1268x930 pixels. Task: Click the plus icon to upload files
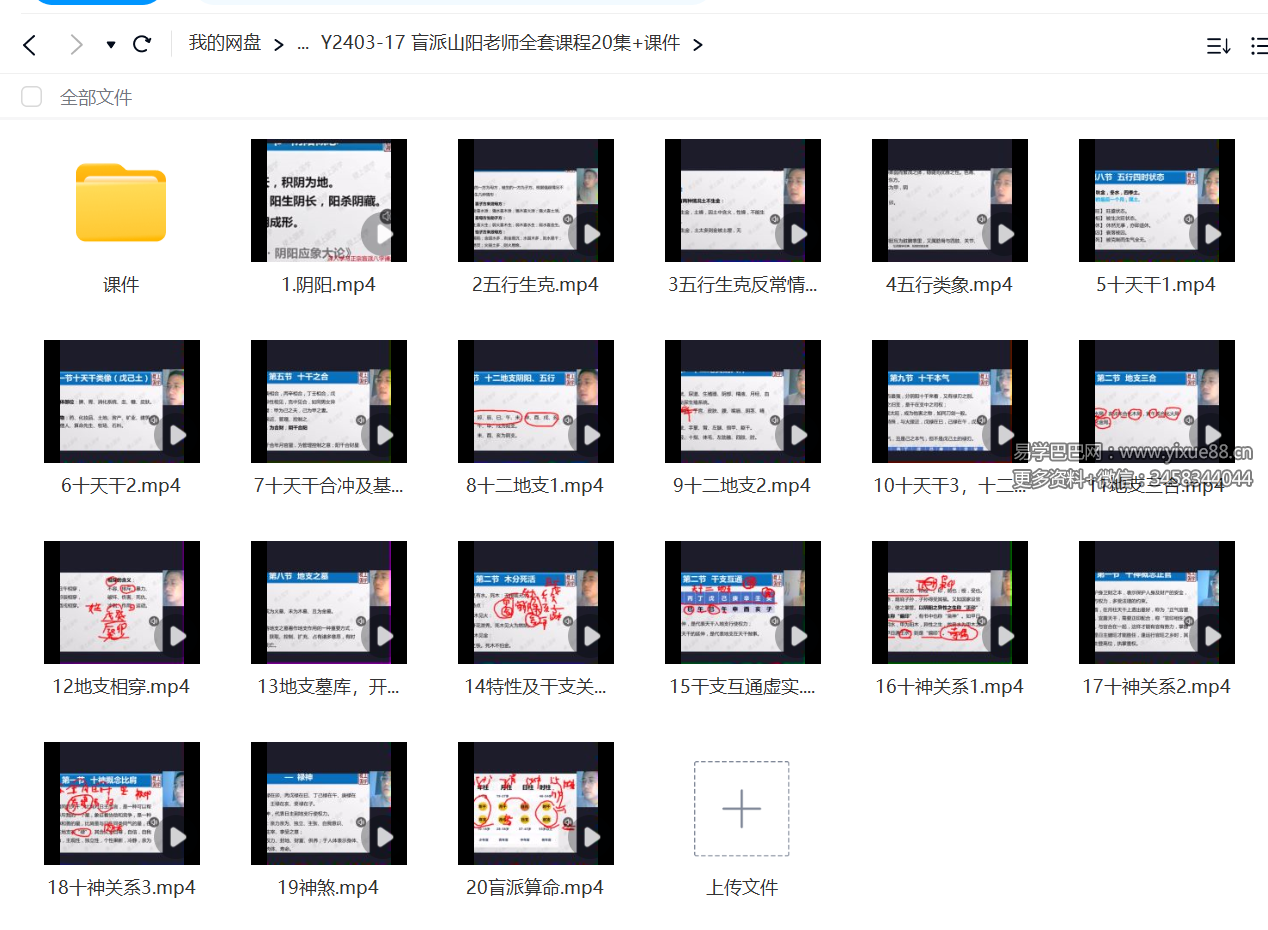[x=742, y=806]
